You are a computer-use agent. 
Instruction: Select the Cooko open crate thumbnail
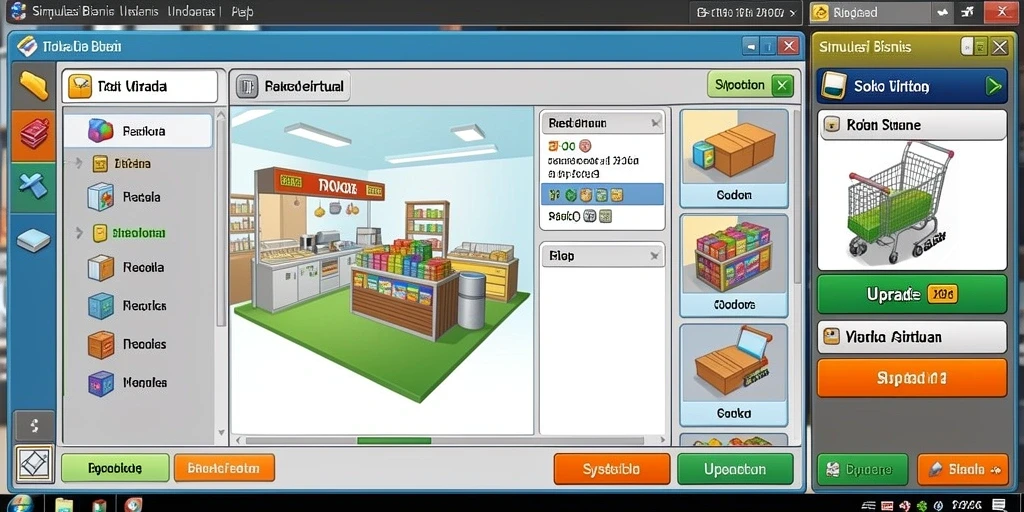[x=734, y=375]
